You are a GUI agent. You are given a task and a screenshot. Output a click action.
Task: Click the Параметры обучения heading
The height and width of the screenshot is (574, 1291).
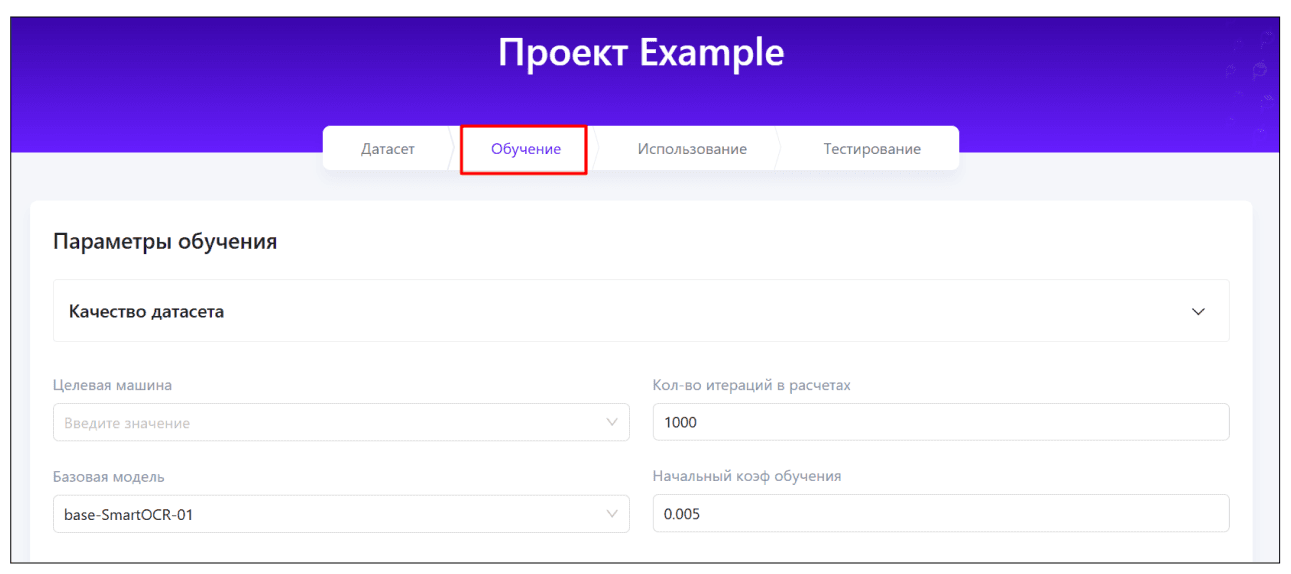pos(165,242)
